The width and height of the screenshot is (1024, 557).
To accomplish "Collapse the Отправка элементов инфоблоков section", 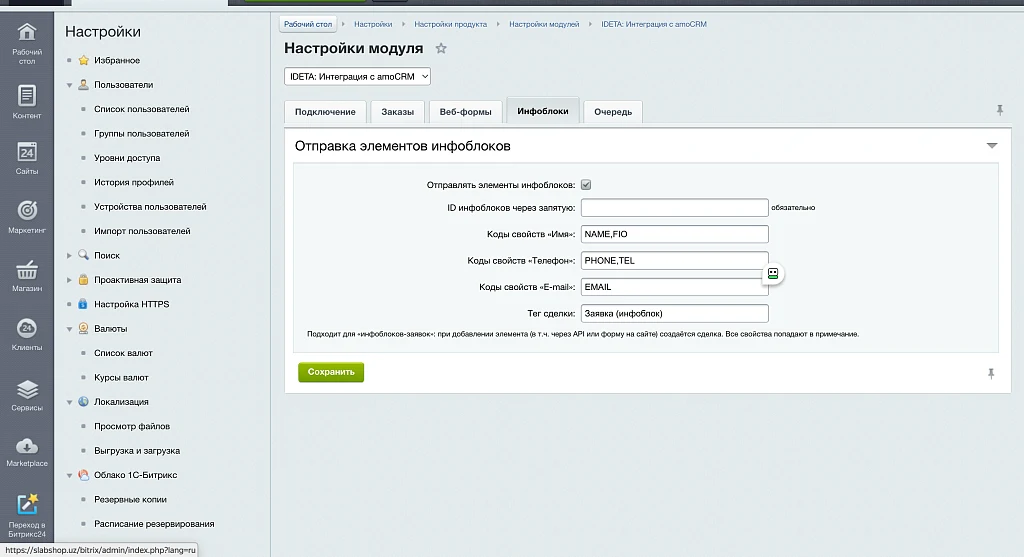I will (x=992, y=146).
